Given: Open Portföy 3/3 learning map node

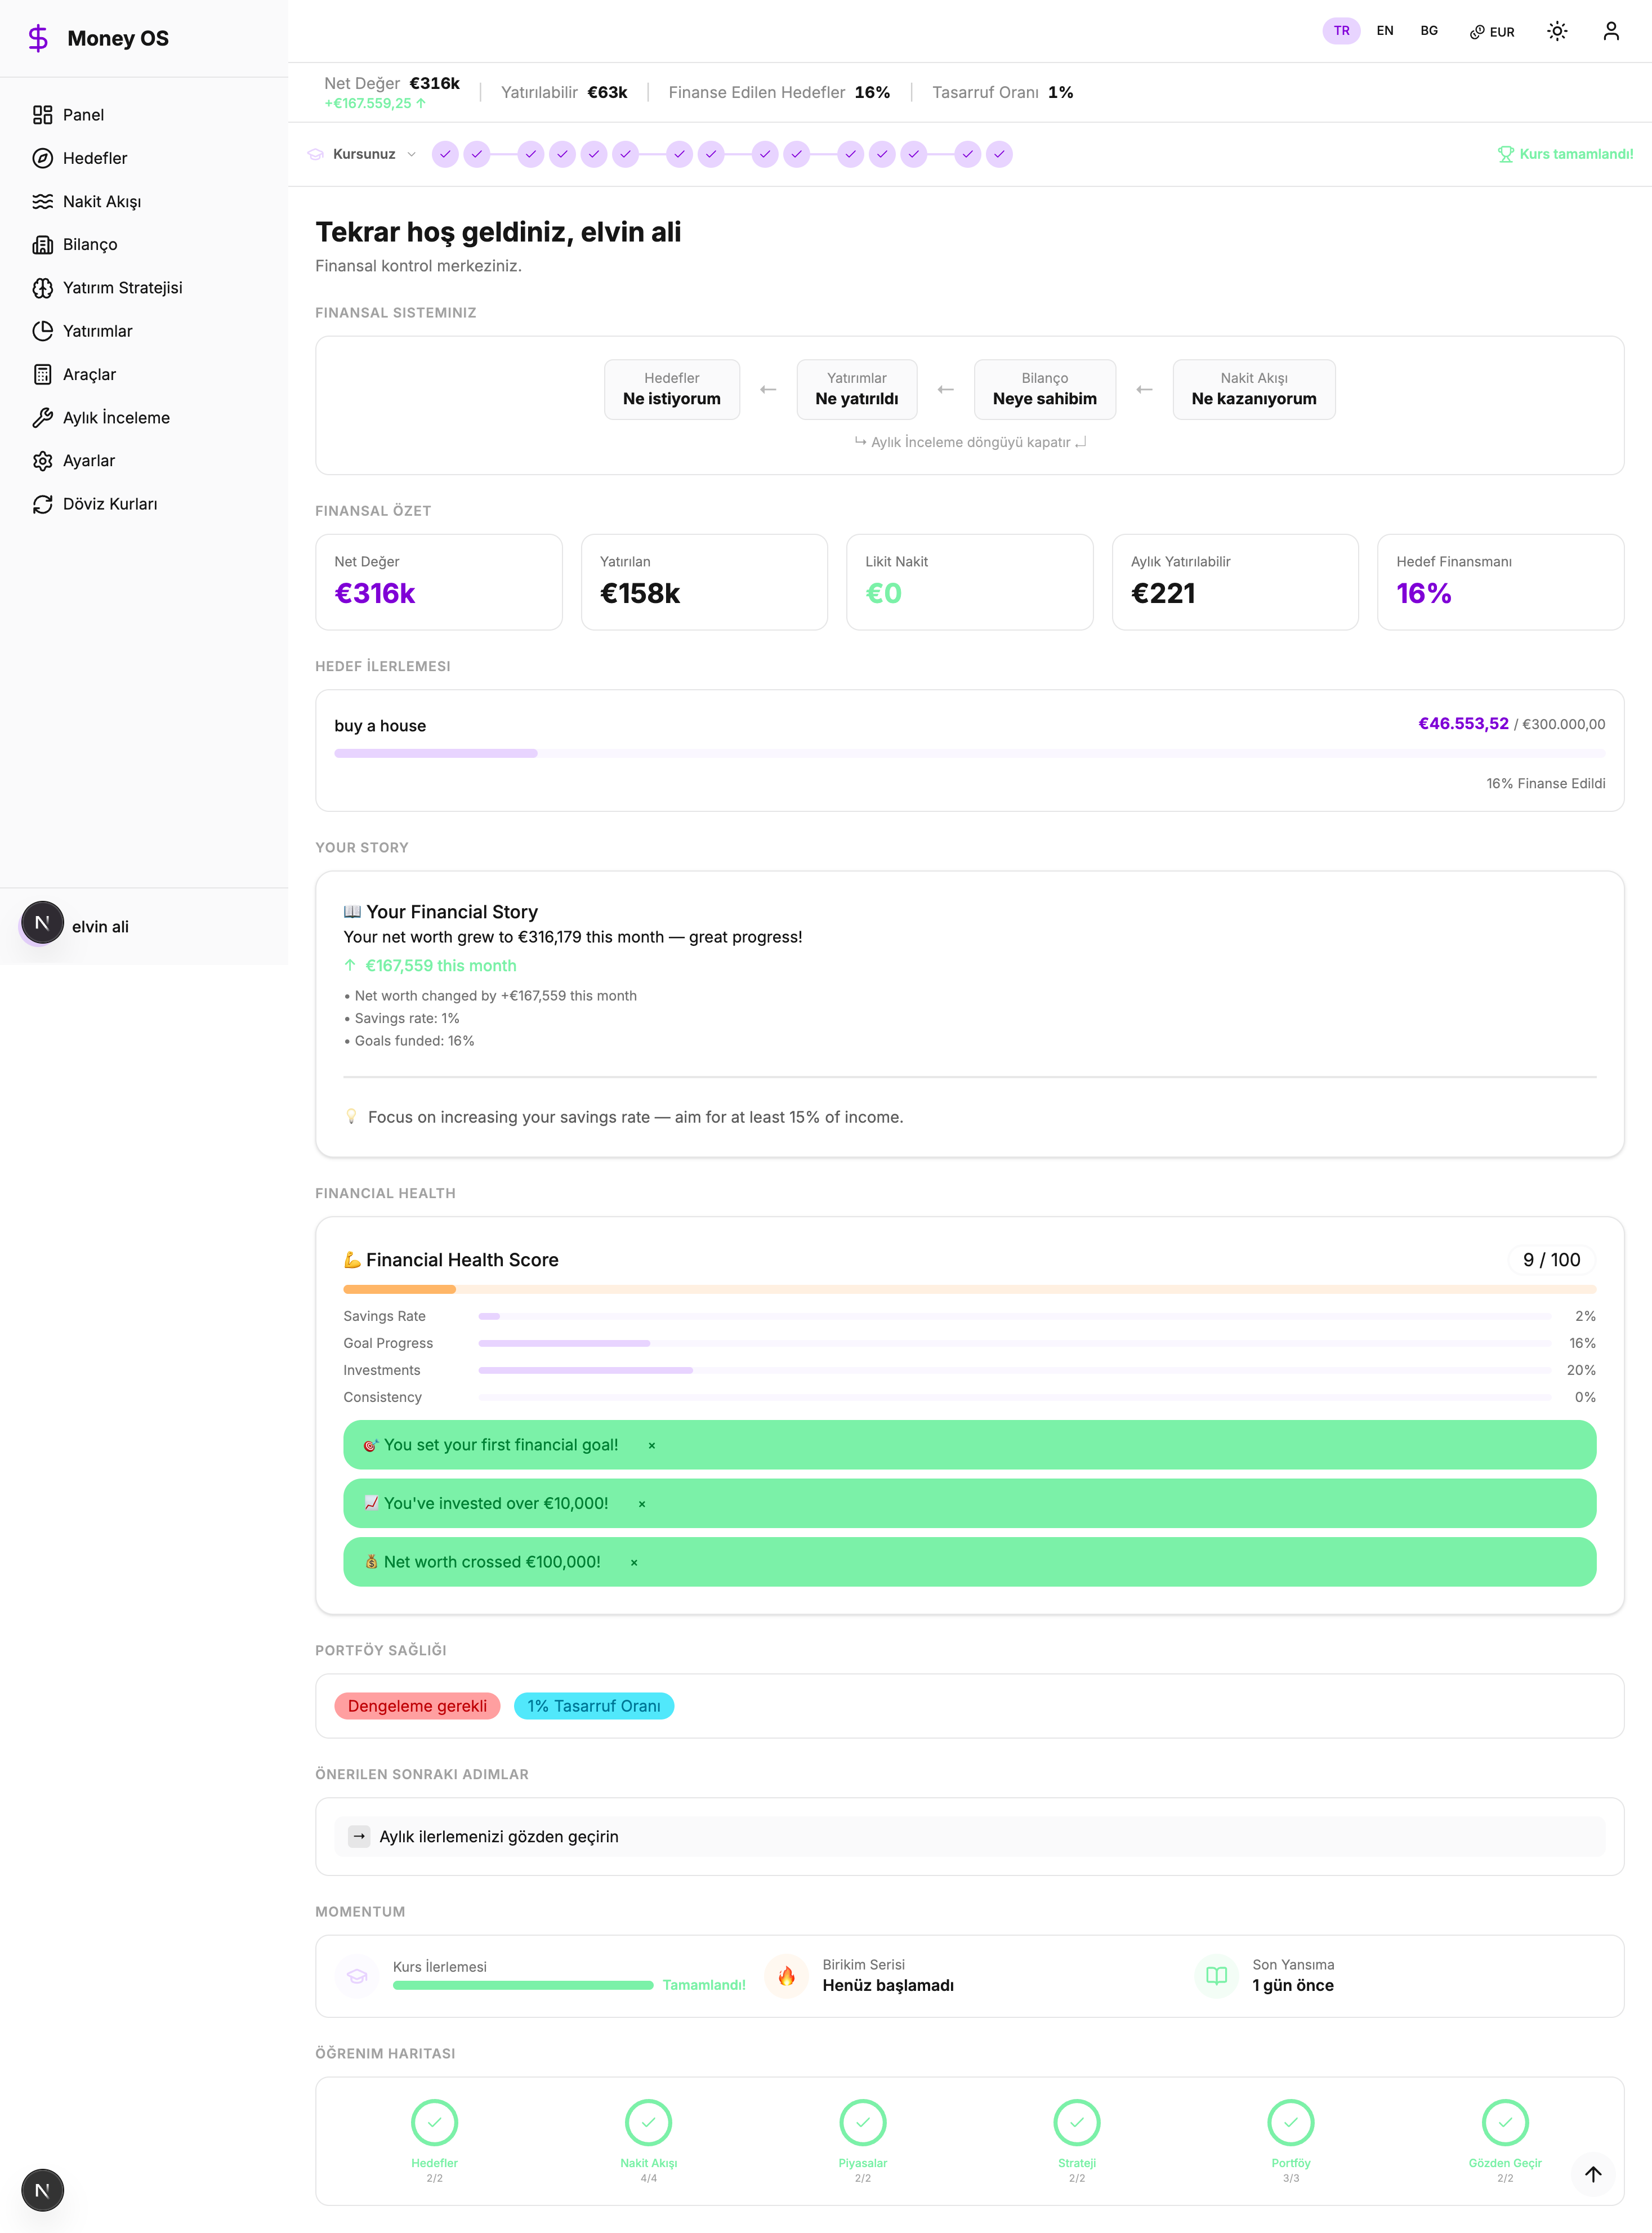Looking at the screenshot, I should pyautogui.click(x=1291, y=2141).
